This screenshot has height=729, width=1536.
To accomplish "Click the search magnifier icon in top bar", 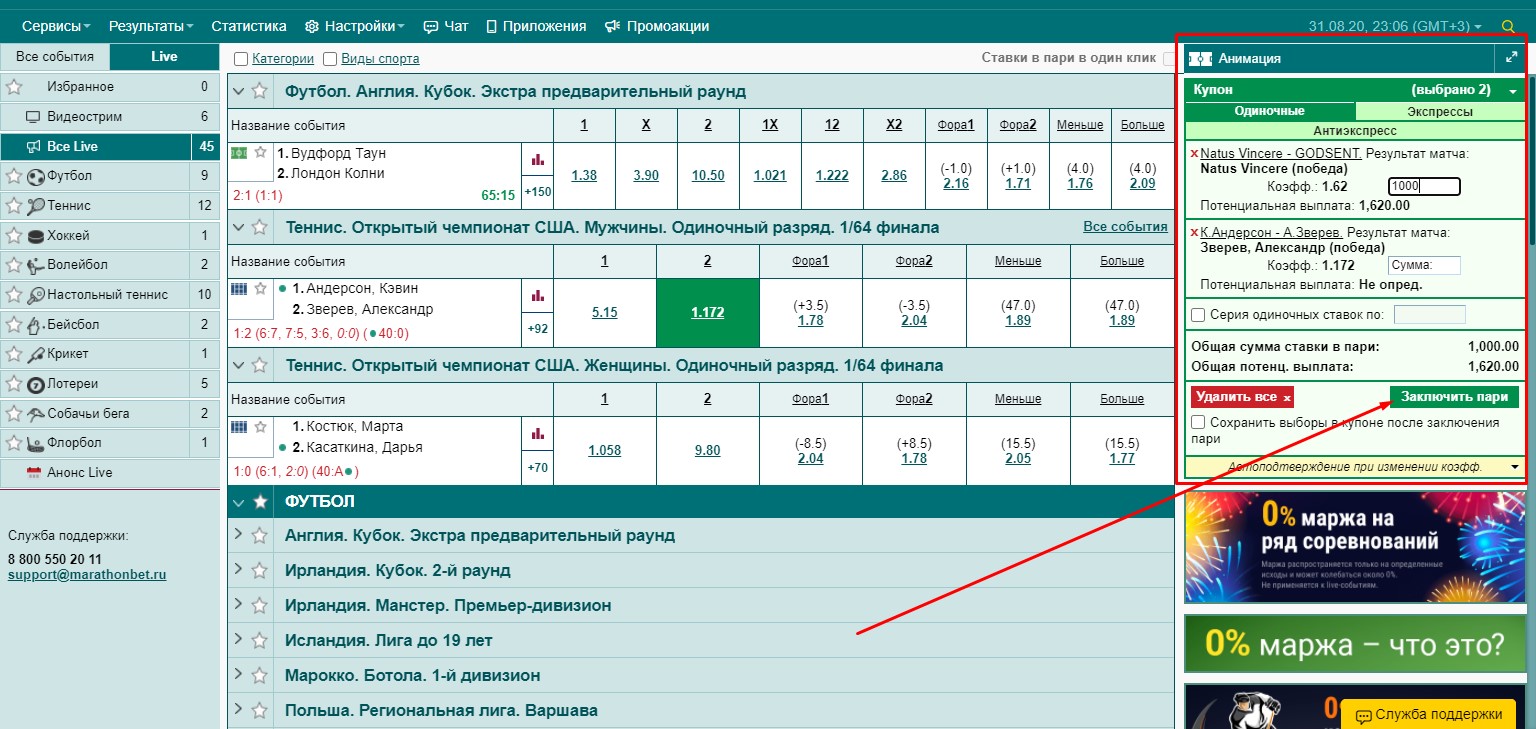I will click(1508, 26).
